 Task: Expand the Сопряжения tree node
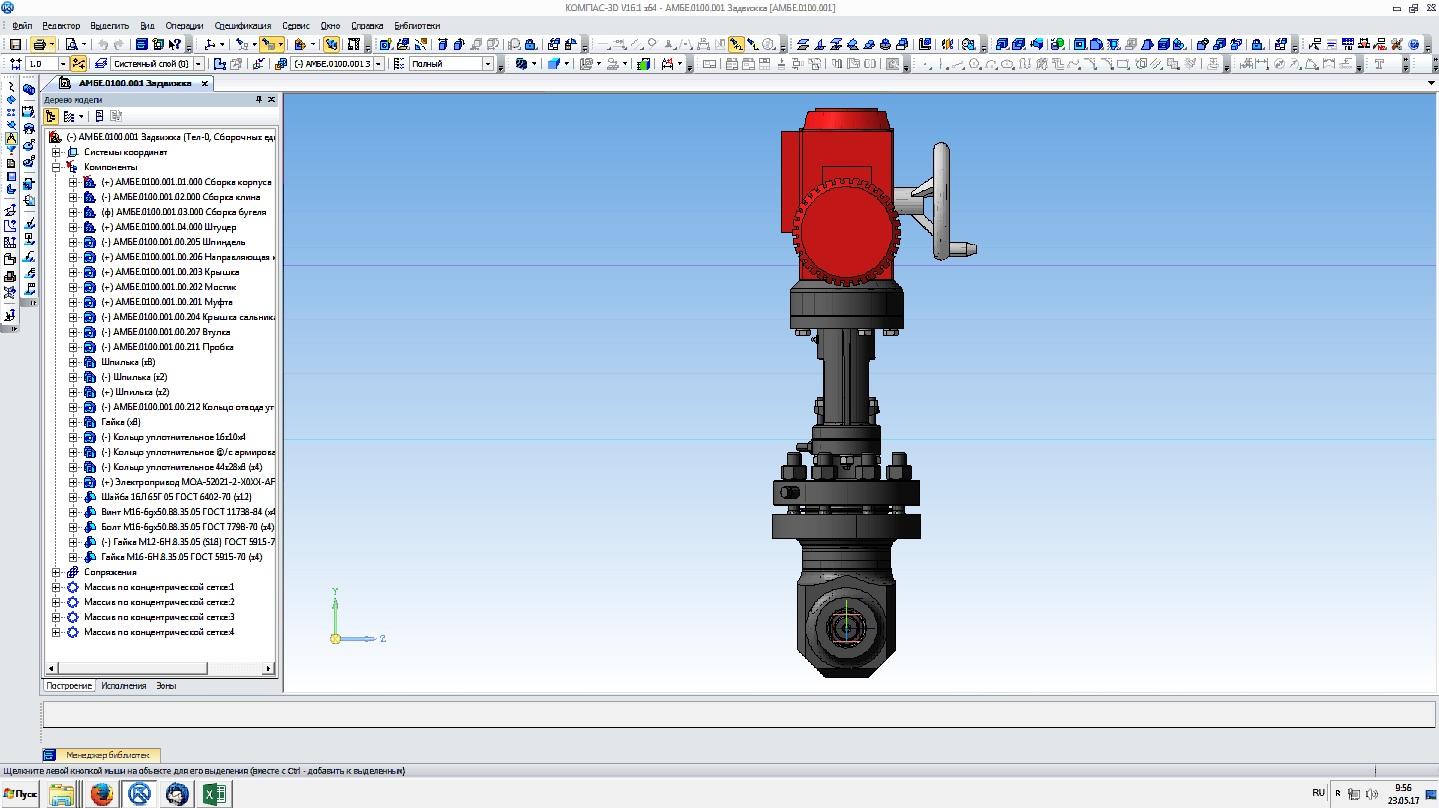click(57, 572)
